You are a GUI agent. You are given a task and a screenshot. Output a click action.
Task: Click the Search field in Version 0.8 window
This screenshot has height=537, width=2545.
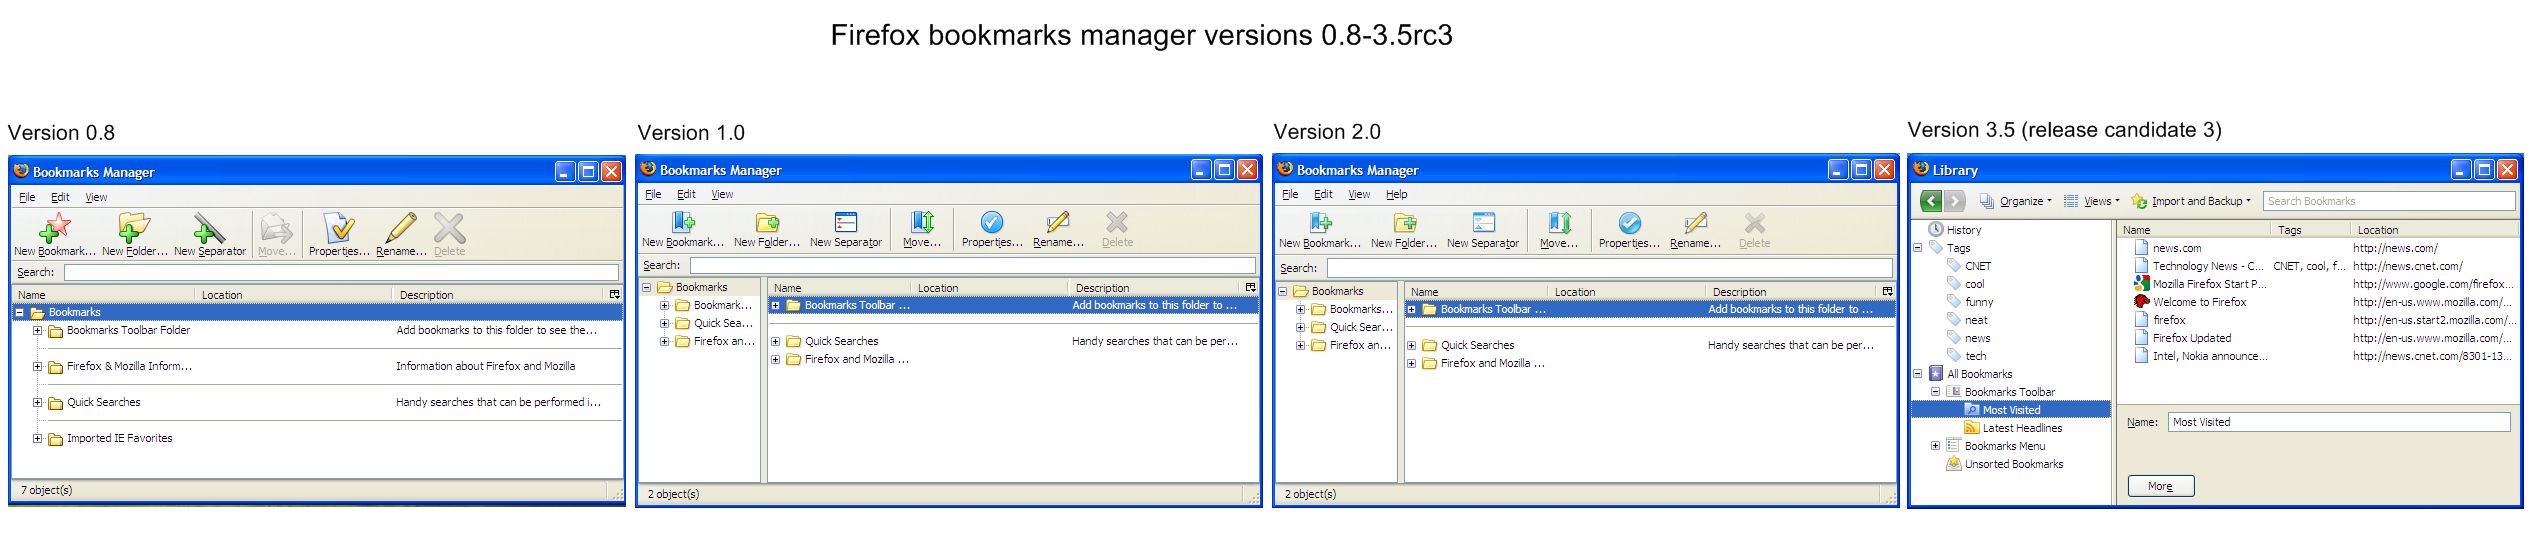tap(341, 272)
